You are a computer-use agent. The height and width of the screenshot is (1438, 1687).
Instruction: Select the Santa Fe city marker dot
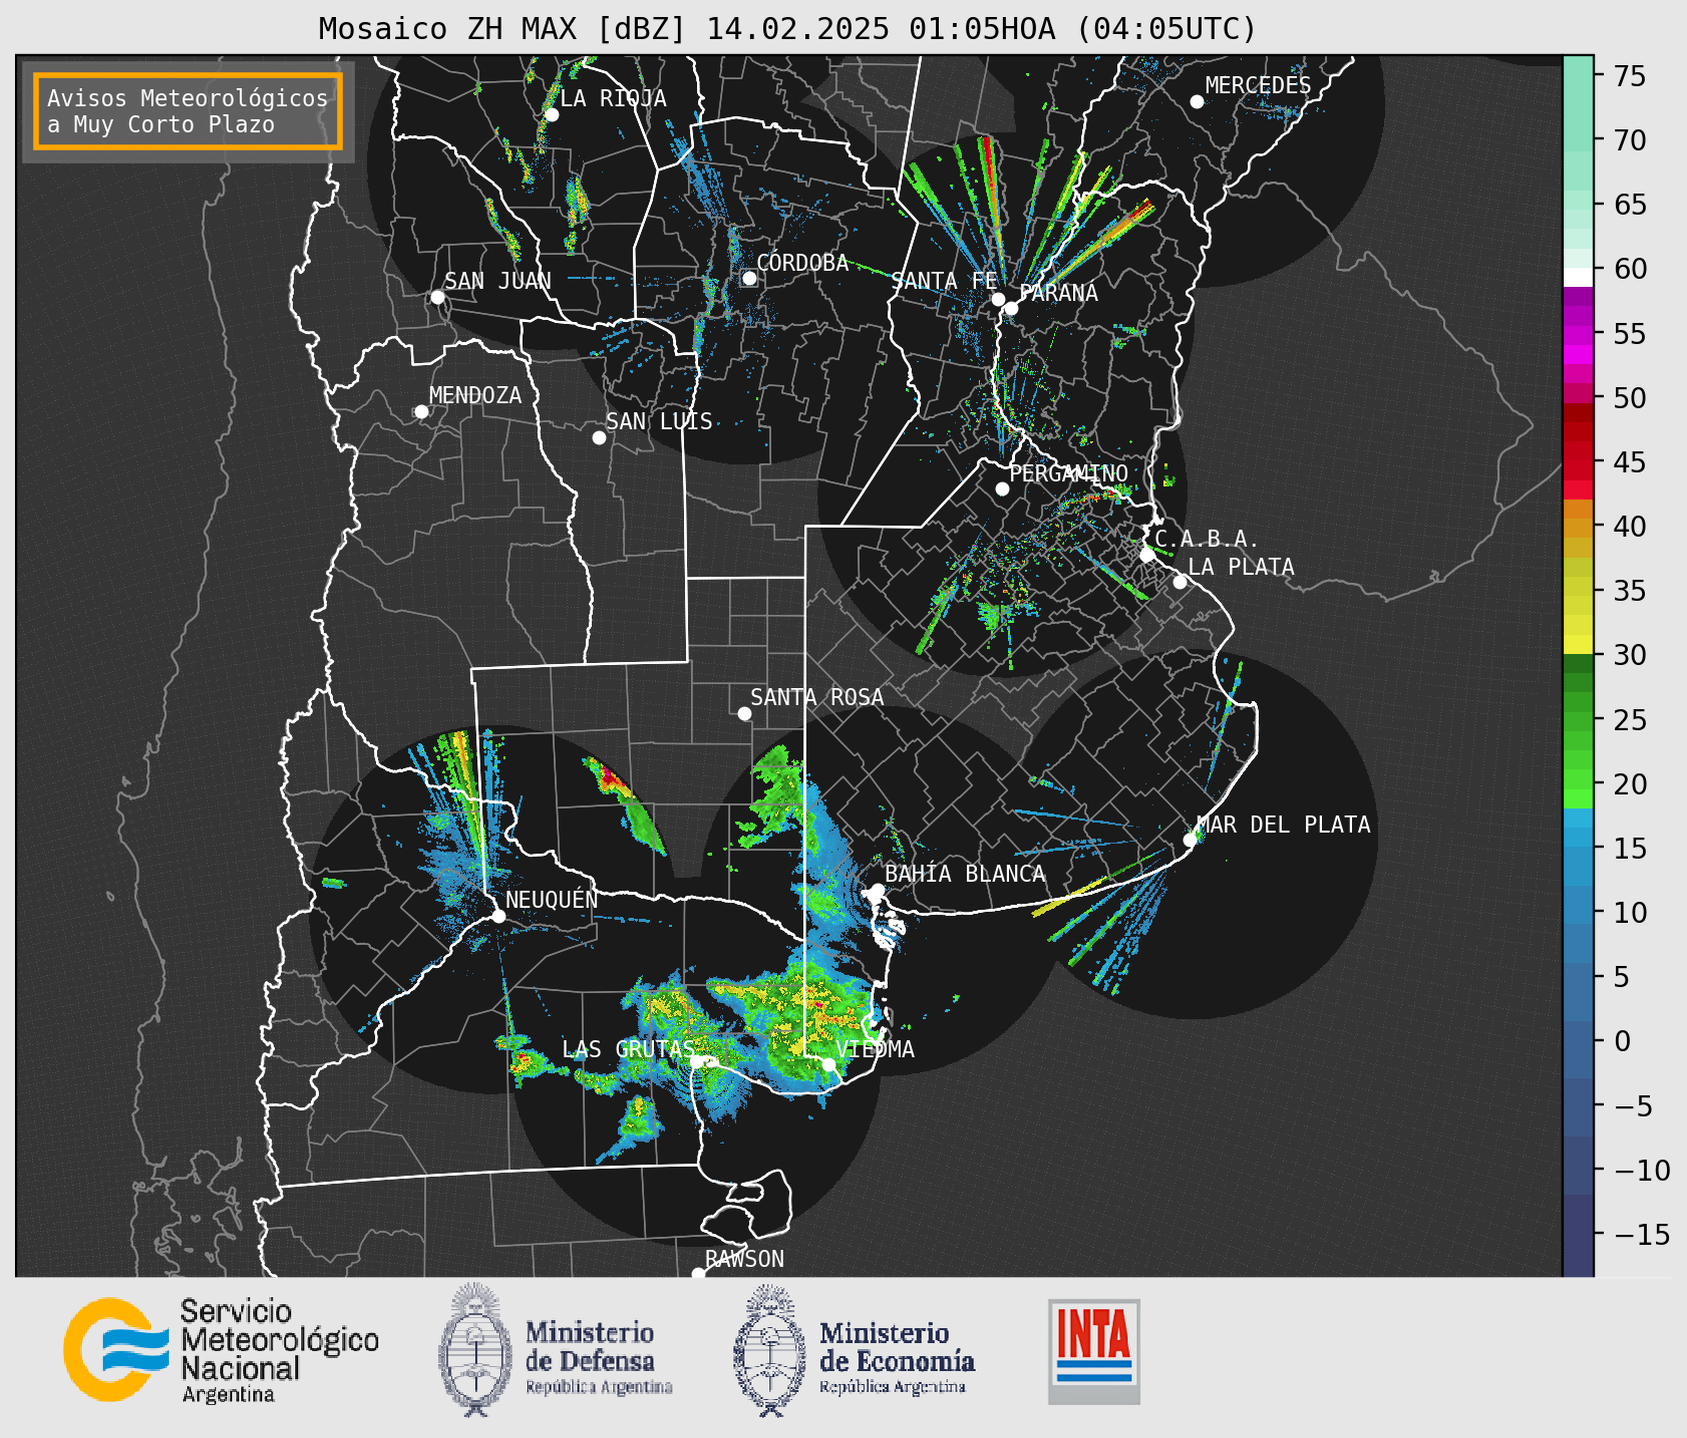(x=998, y=299)
